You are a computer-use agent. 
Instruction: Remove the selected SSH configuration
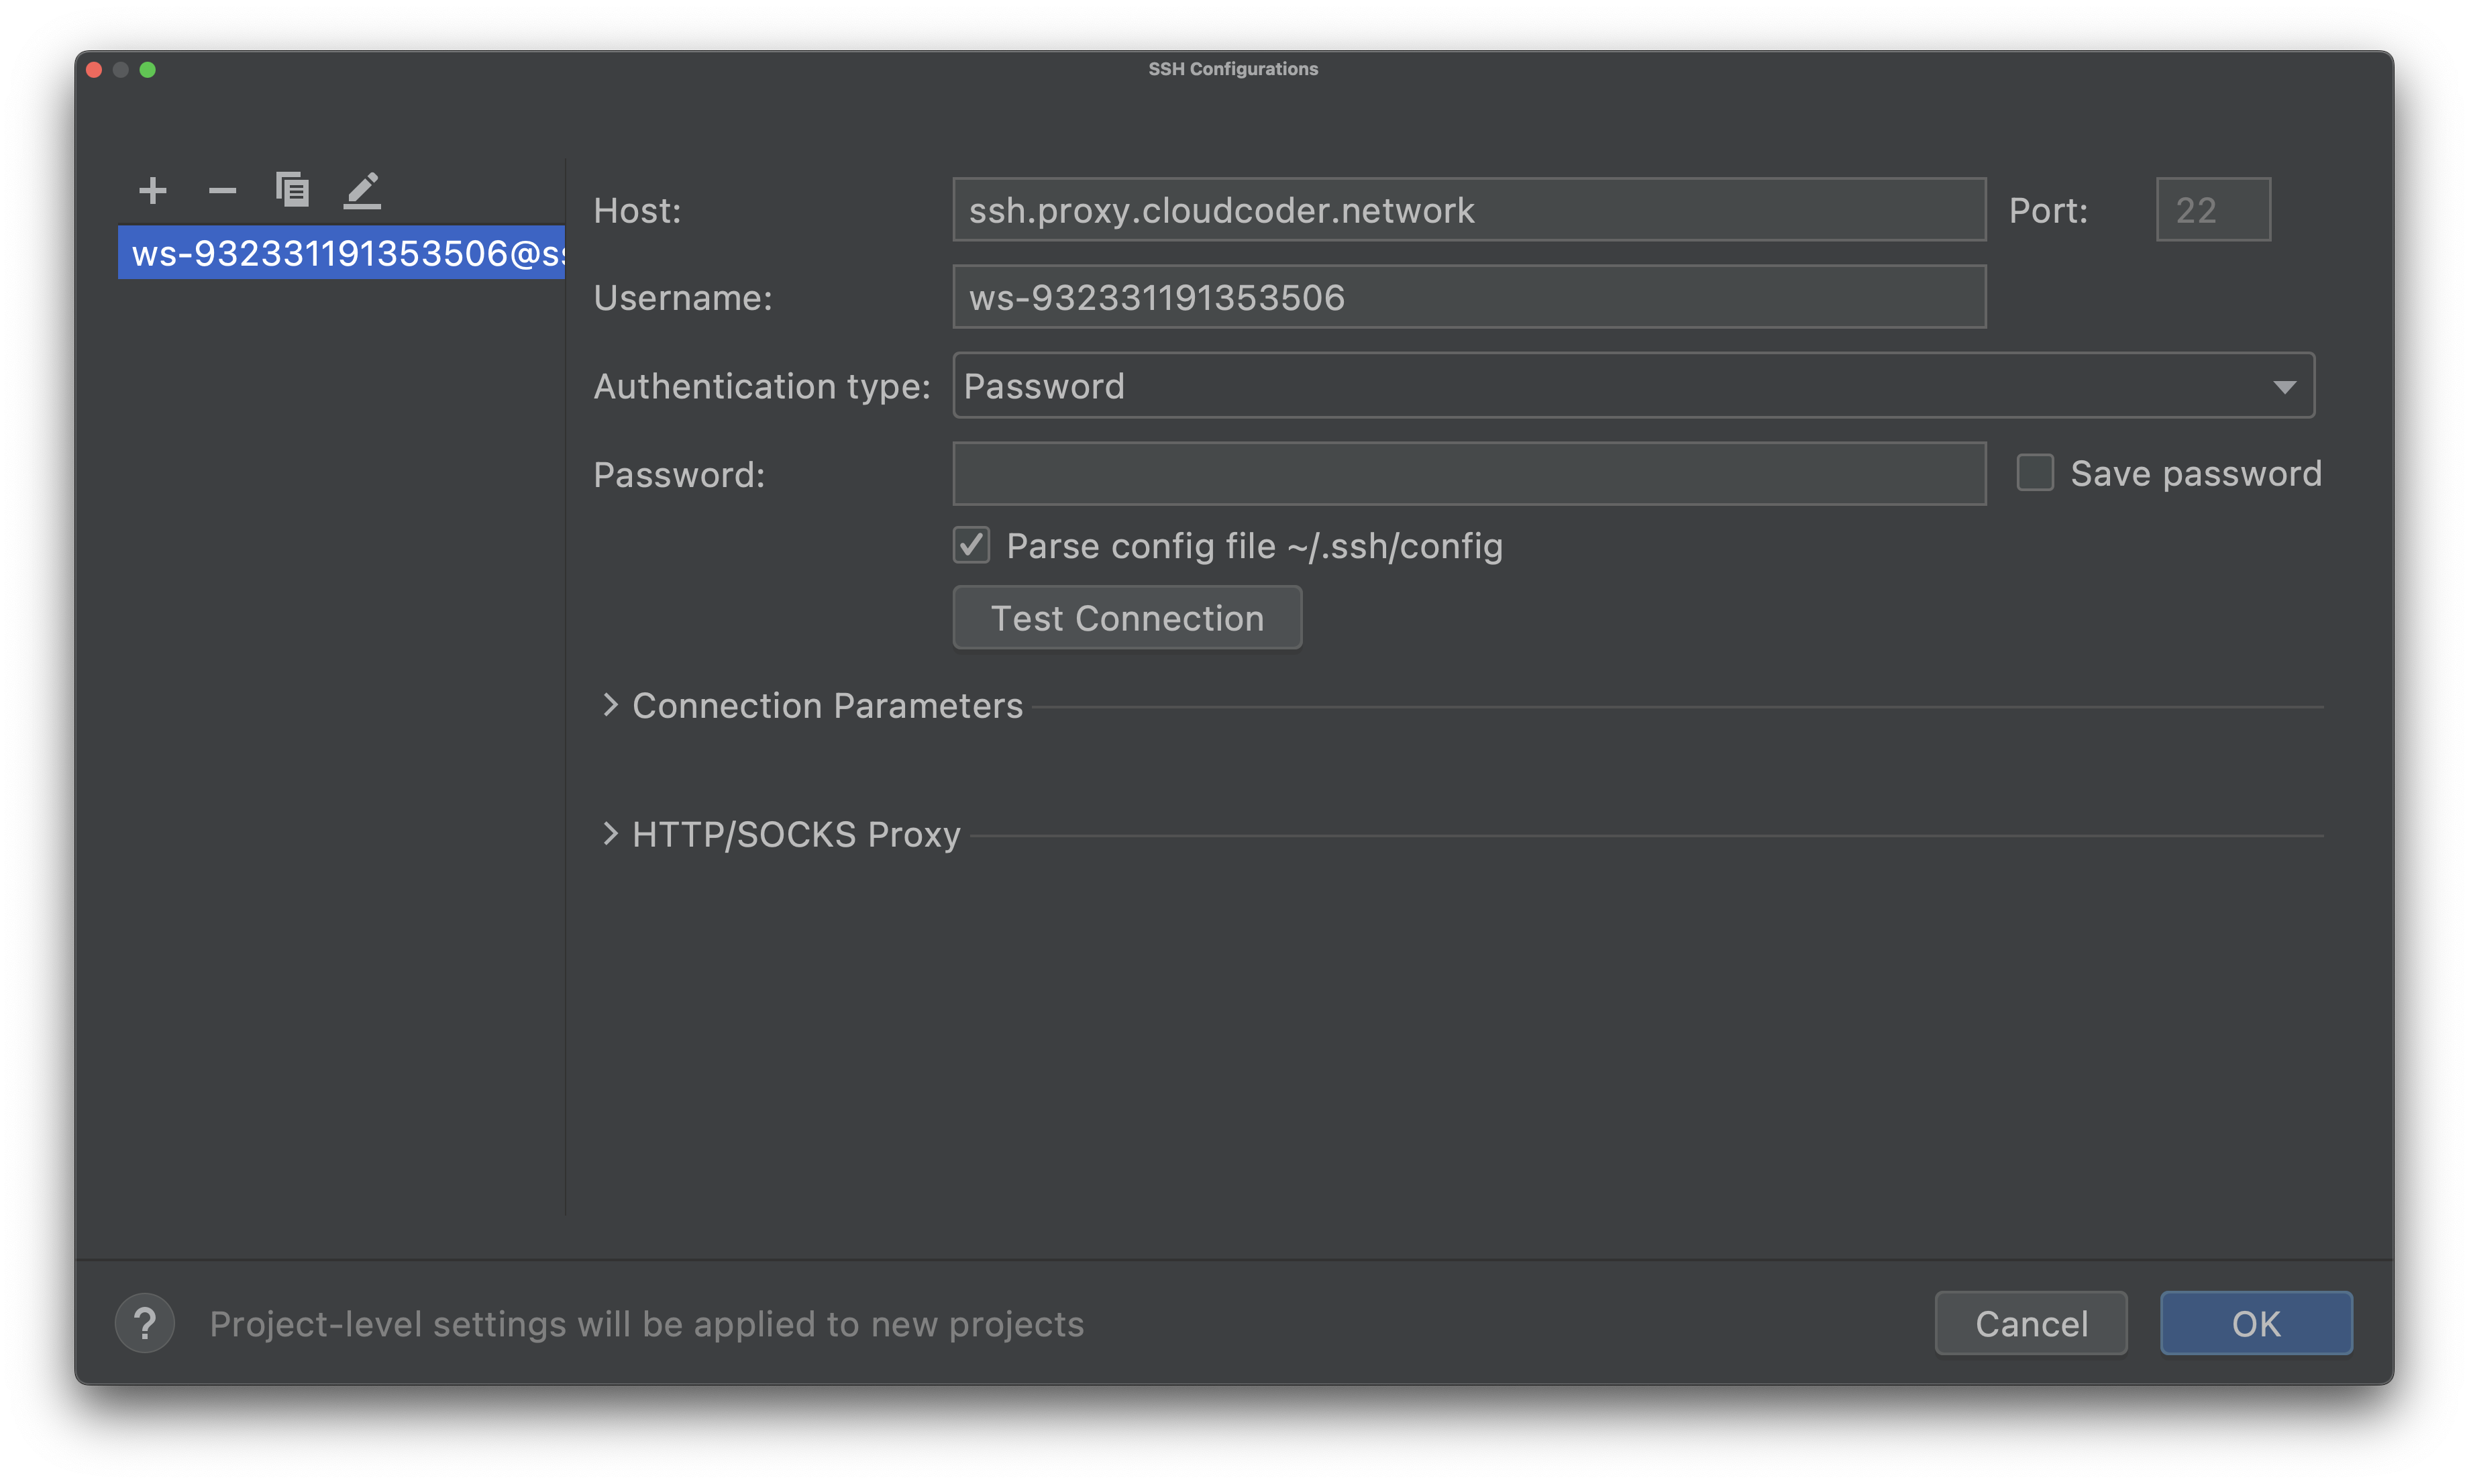point(222,190)
